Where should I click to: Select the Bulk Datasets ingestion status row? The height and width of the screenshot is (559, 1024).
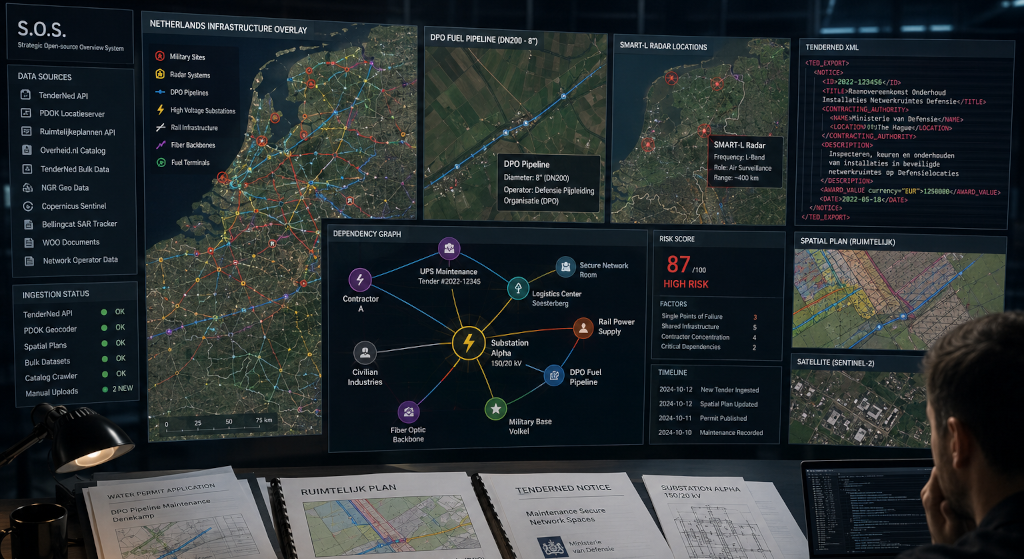tap(74, 360)
